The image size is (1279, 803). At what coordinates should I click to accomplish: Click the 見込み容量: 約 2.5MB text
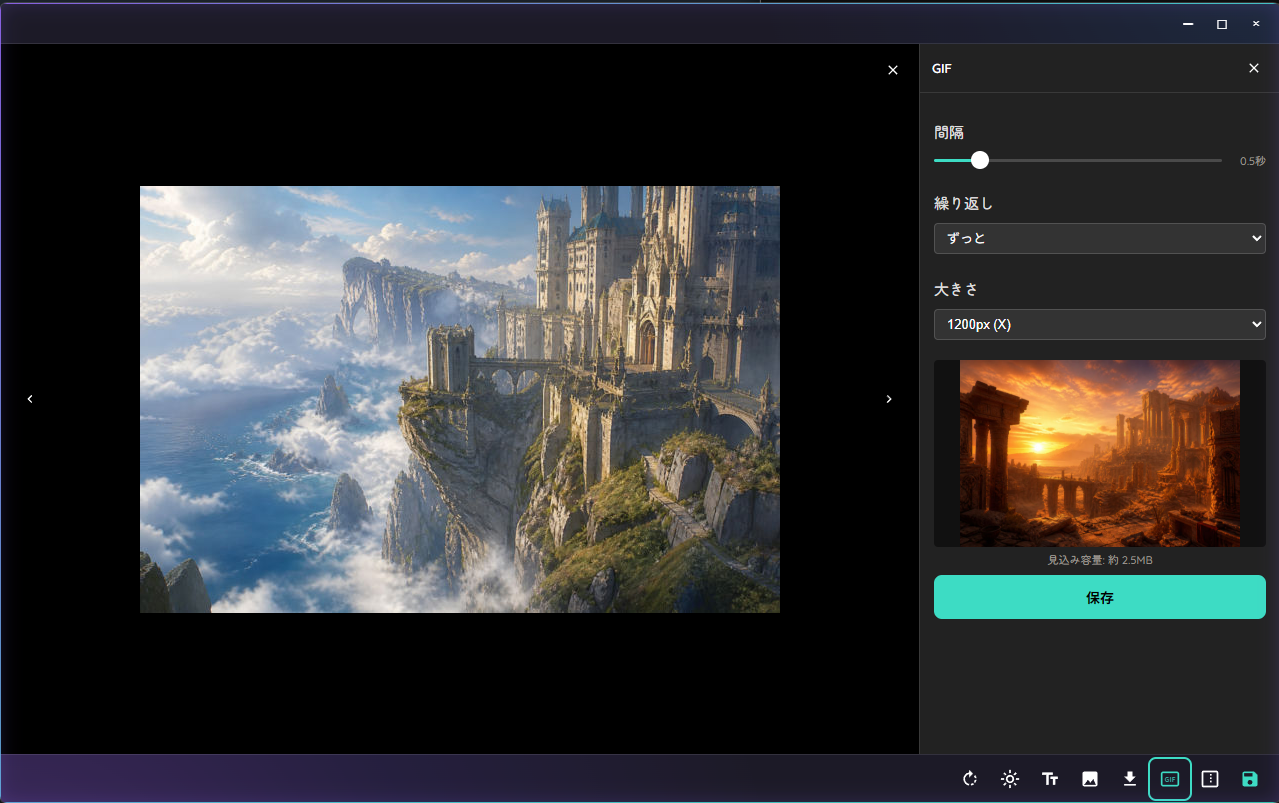1100,561
